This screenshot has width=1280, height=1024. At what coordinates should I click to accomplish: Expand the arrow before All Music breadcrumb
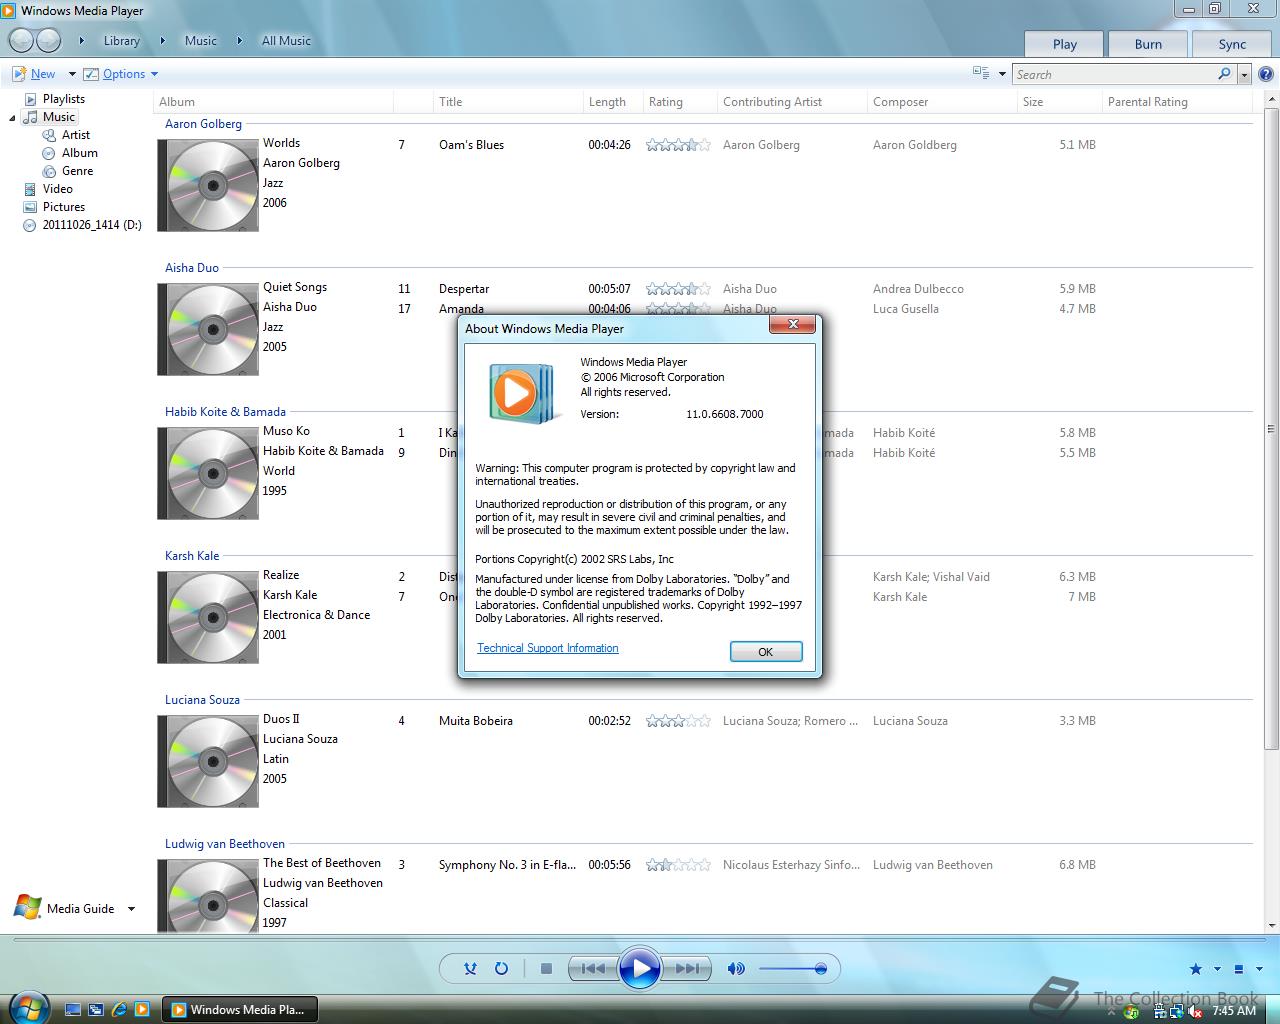(x=239, y=41)
